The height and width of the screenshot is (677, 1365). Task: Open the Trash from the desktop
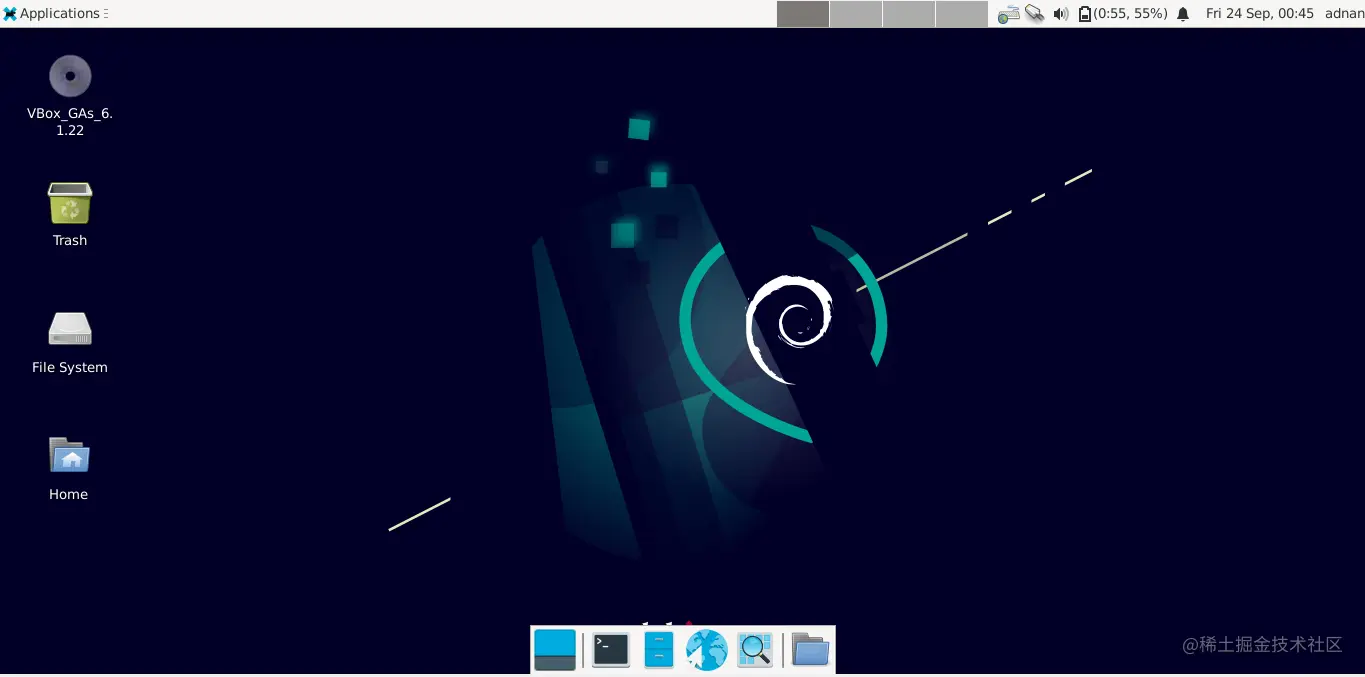coord(69,205)
